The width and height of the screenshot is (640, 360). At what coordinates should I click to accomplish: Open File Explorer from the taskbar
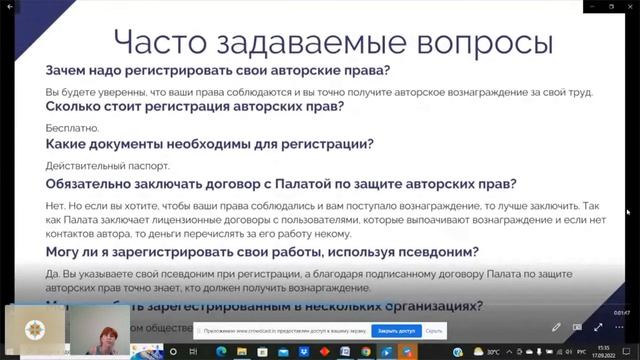[242, 351]
